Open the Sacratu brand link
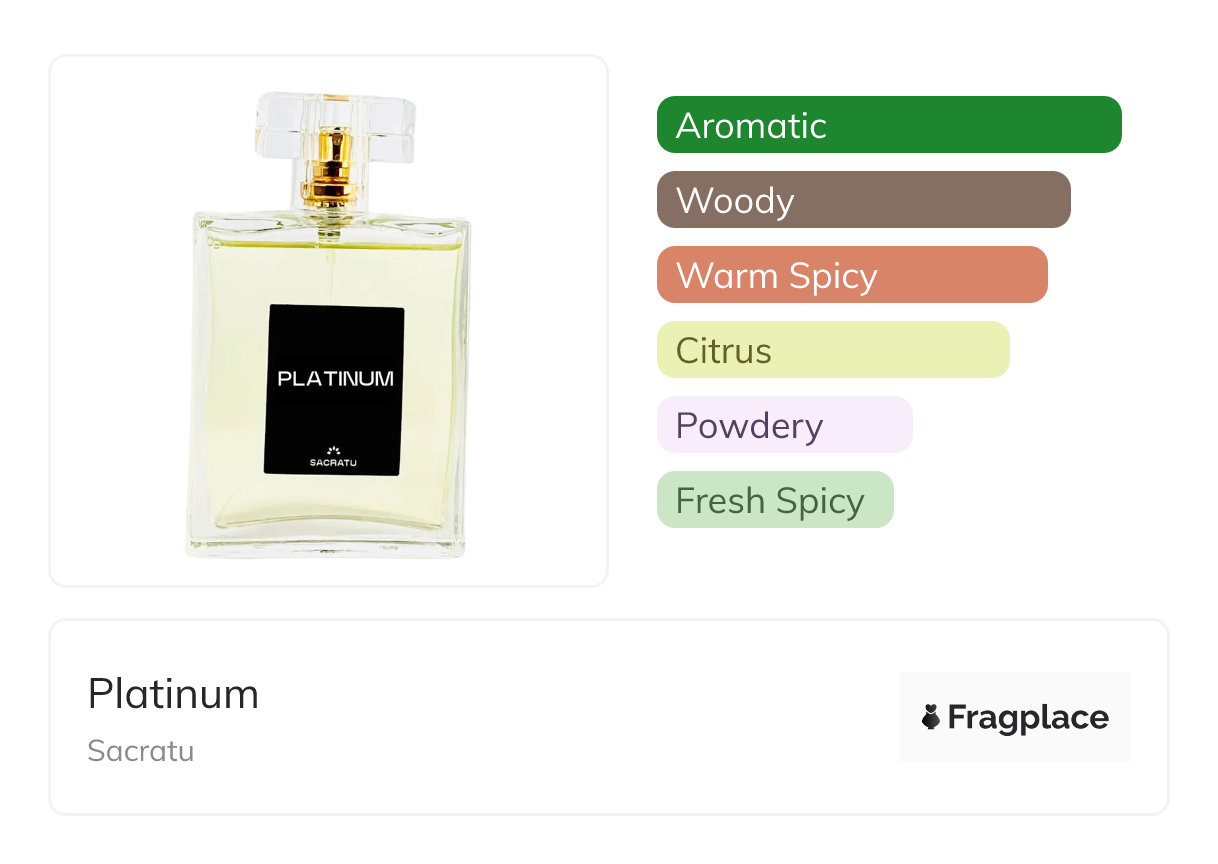 click(141, 751)
